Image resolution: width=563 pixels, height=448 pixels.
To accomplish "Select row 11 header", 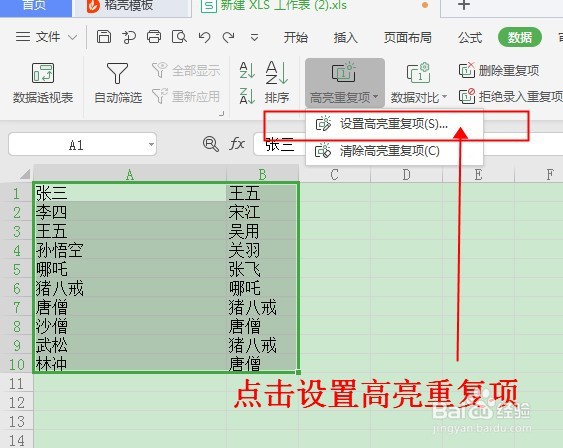I will tap(17, 384).
